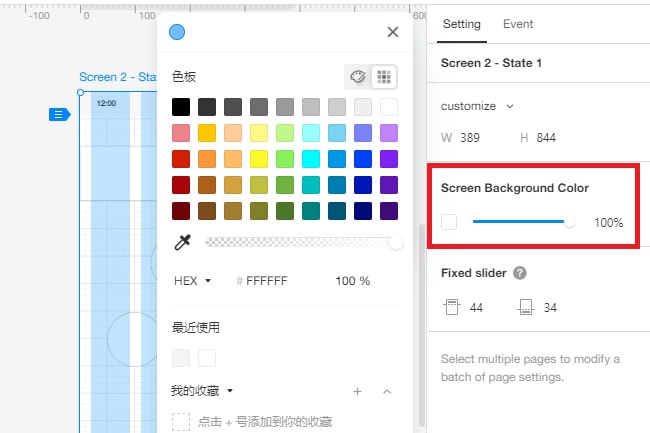Click the Screen 2 canvas title label

pyautogui.click(x=118, y=77)
